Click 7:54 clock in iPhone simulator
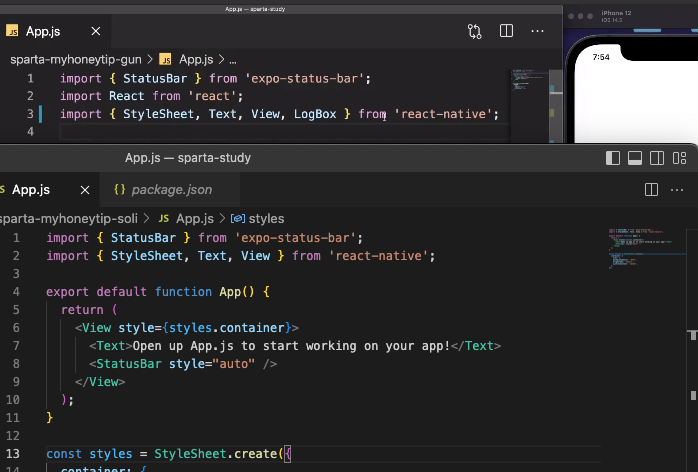This screenshot has width=698, height=472. click(601, 57)
